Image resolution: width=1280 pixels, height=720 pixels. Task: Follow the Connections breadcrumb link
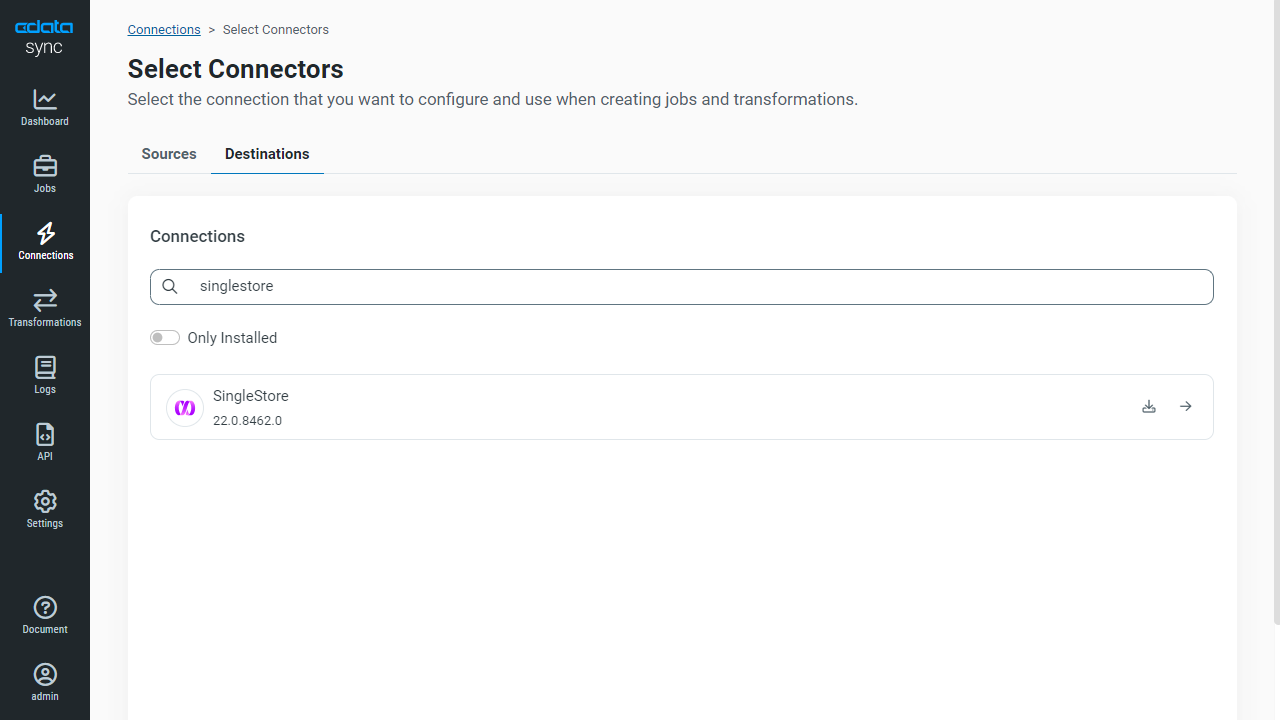pos(164,30)
